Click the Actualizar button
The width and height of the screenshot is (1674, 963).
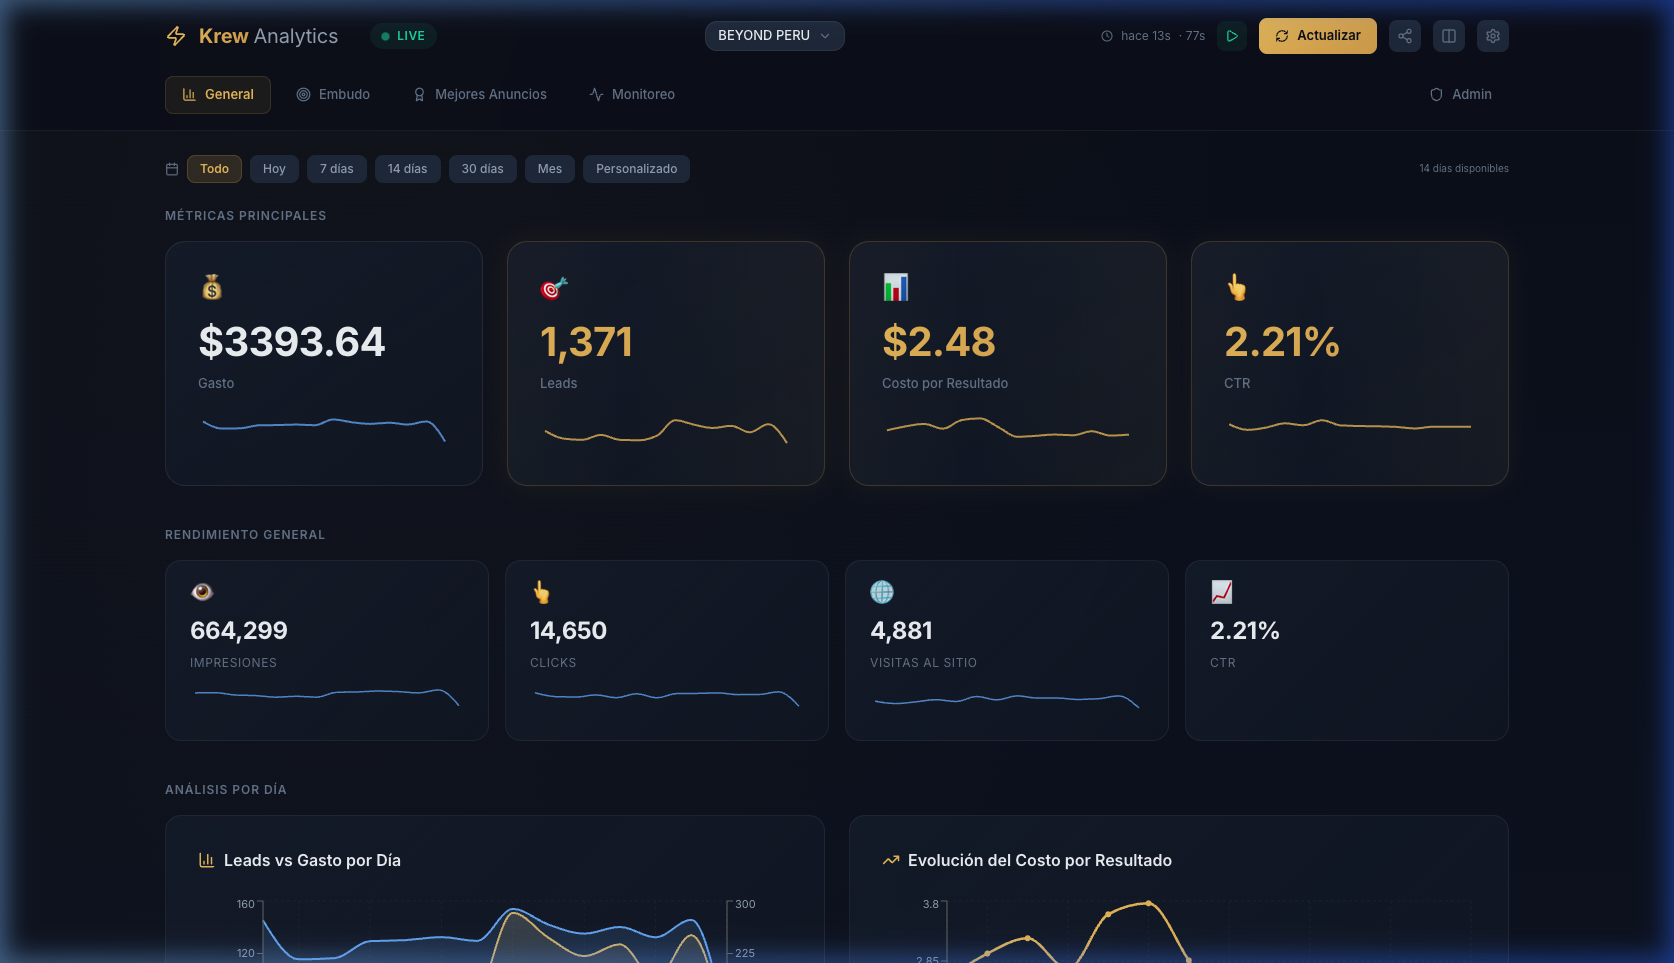(1317, 35)
